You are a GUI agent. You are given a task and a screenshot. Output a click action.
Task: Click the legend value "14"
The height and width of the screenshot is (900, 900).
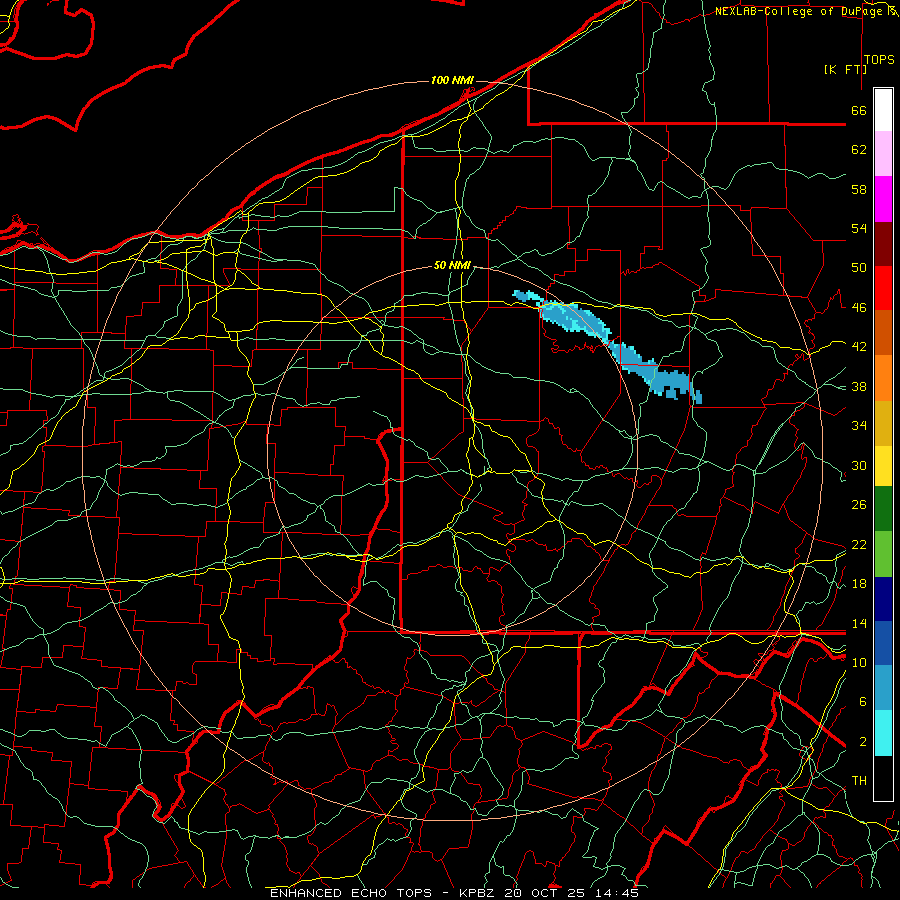point(859,623)
